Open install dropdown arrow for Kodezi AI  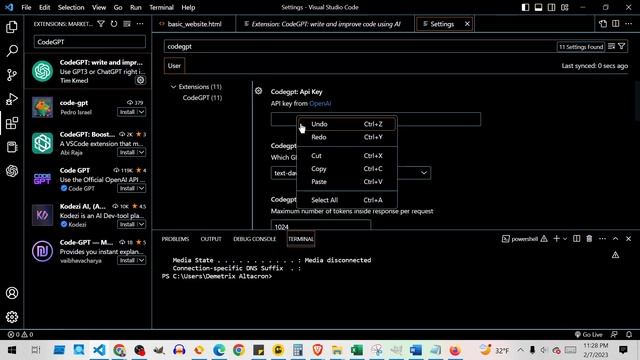[141, 224]
